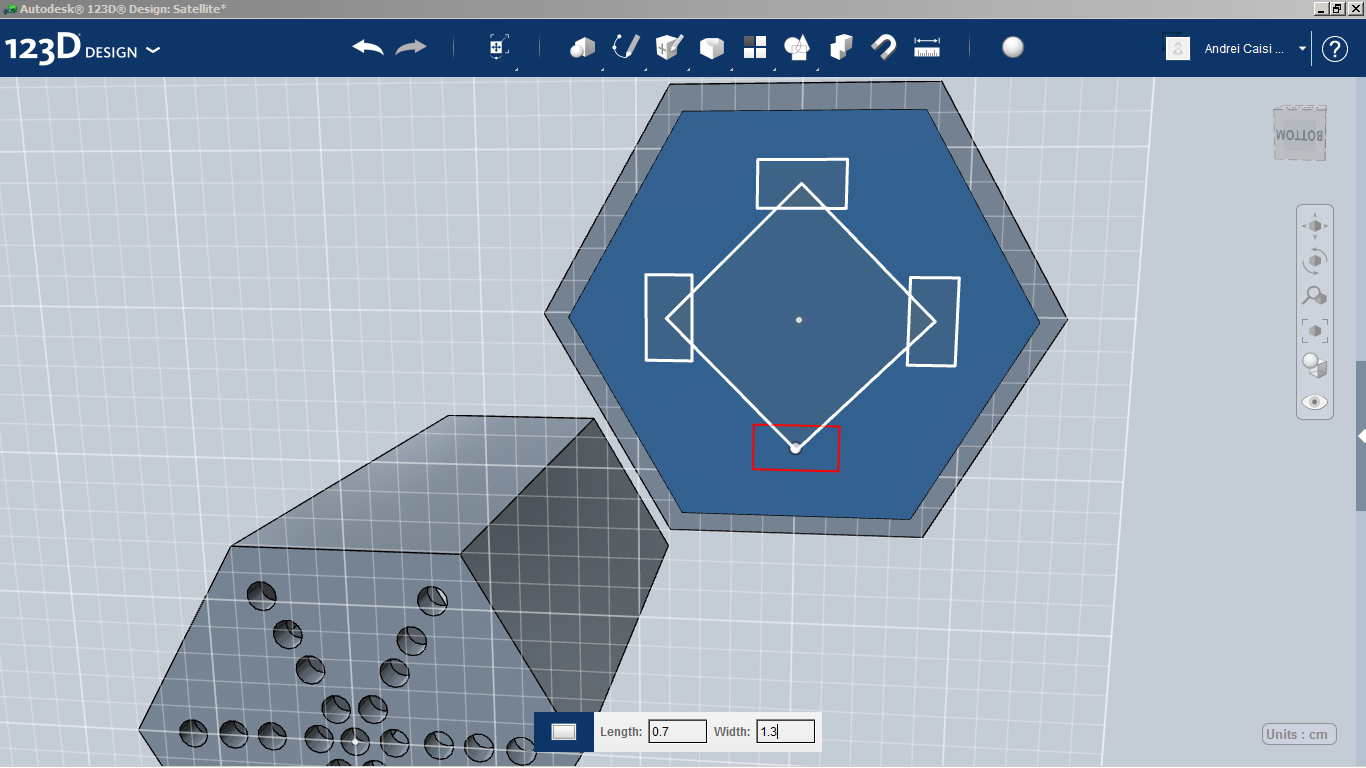Restore the application window
1366x768 pixels.
coord(1337,8)
